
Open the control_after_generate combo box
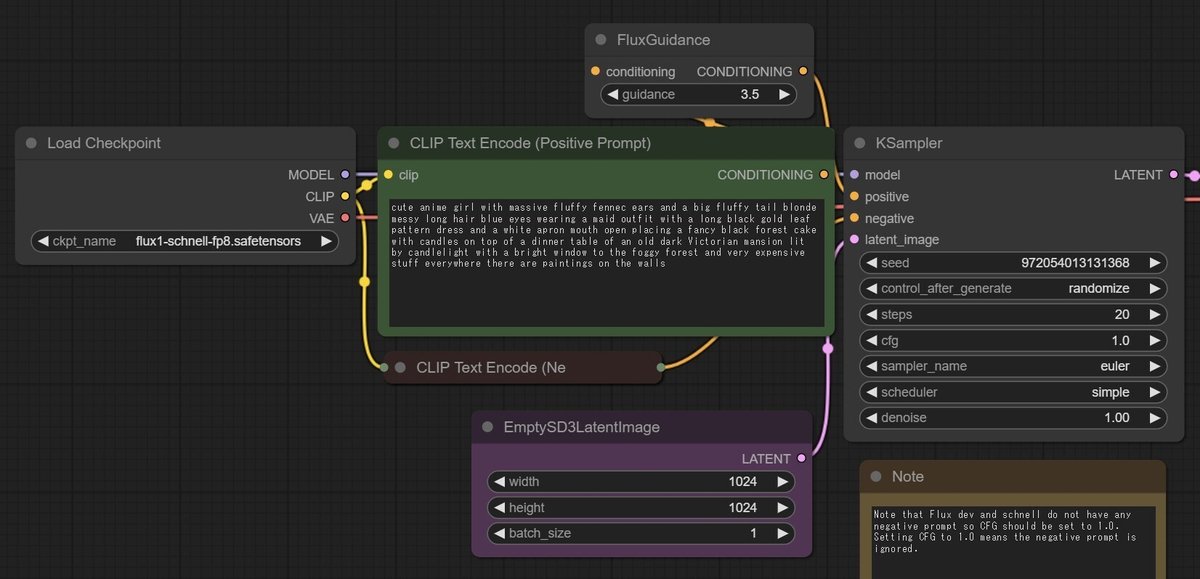pyautogui.click(x=1013, y=288)
